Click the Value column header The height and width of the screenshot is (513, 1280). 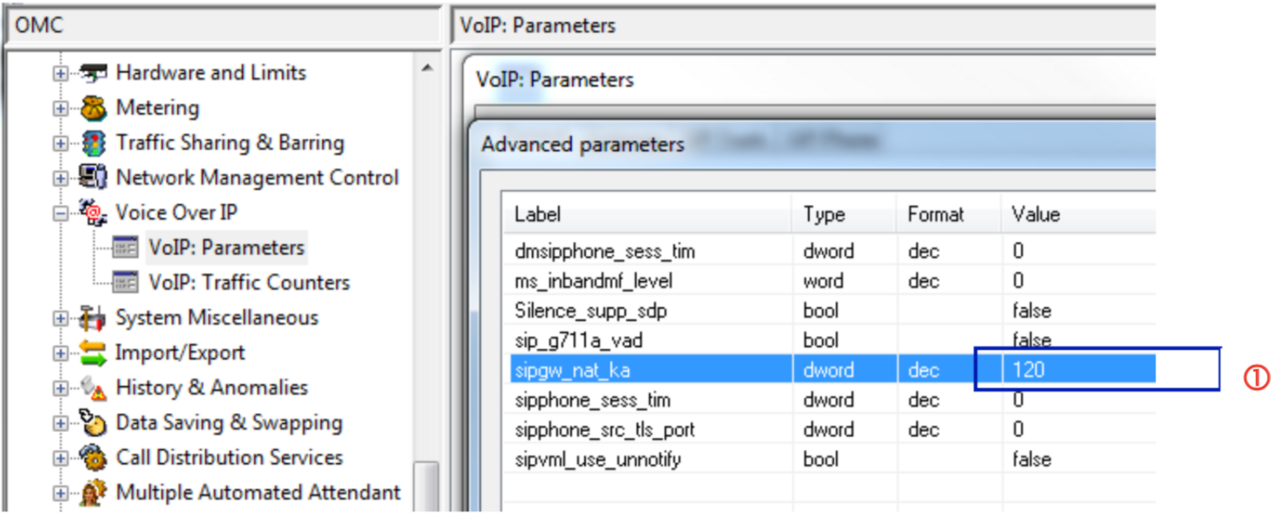point(1036,215)
